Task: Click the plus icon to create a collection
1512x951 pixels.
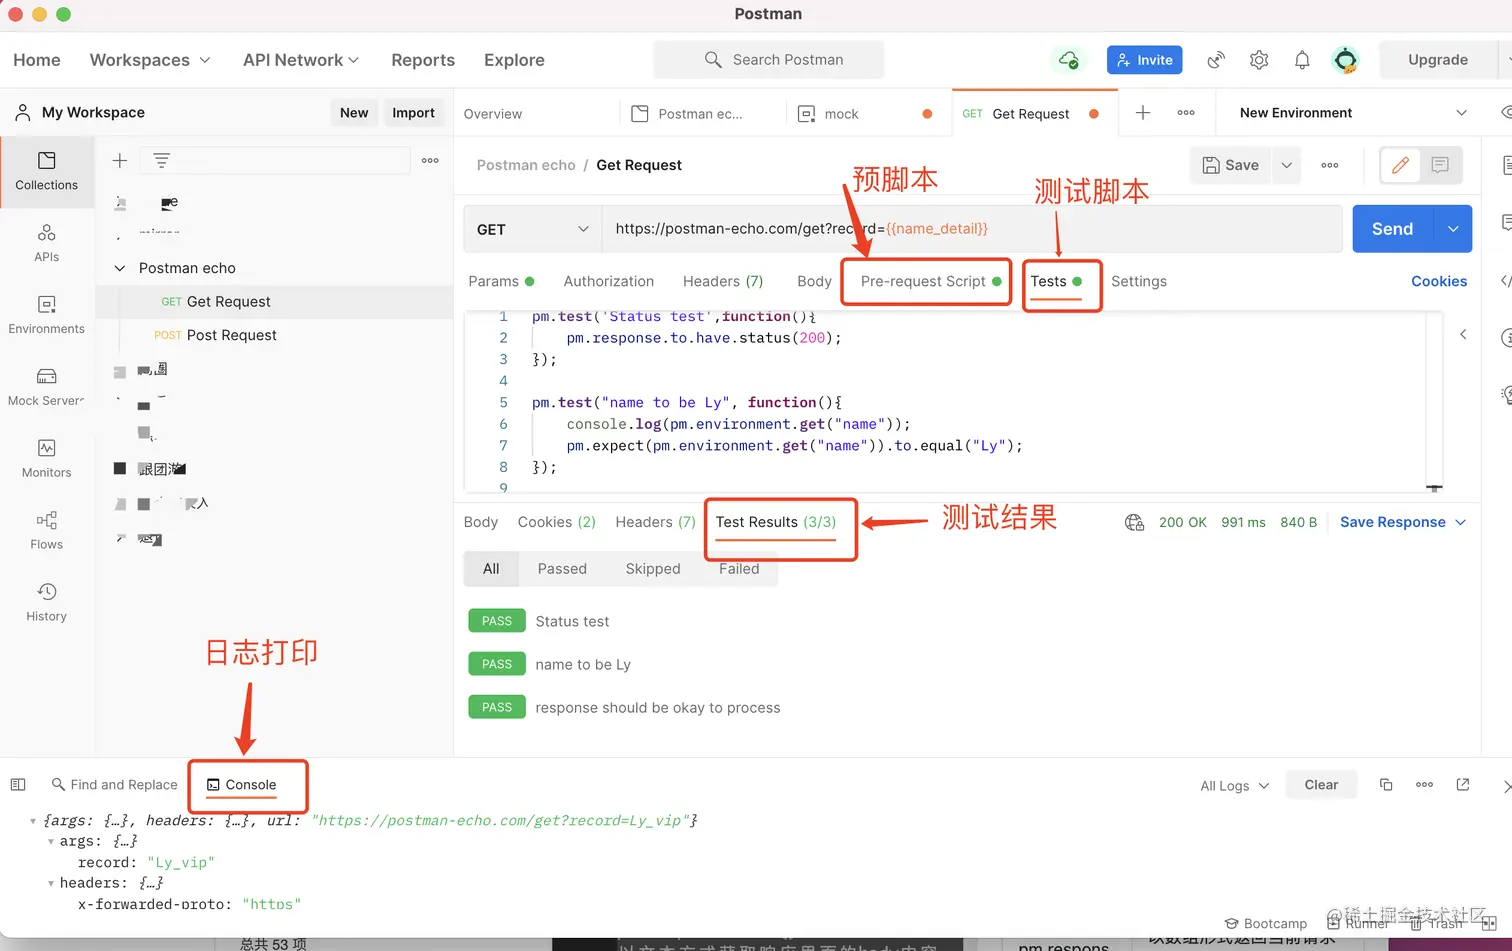Action: pyautogui.click(x=120, y=161)
